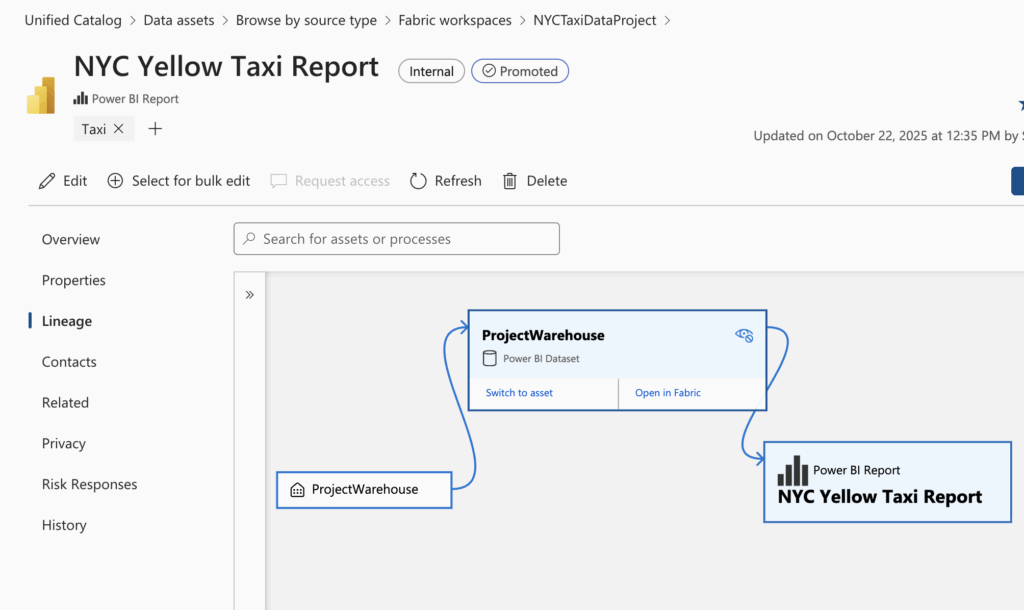Open the Contacts tab
1024x610 pixels.
click(x=69, y=362)
